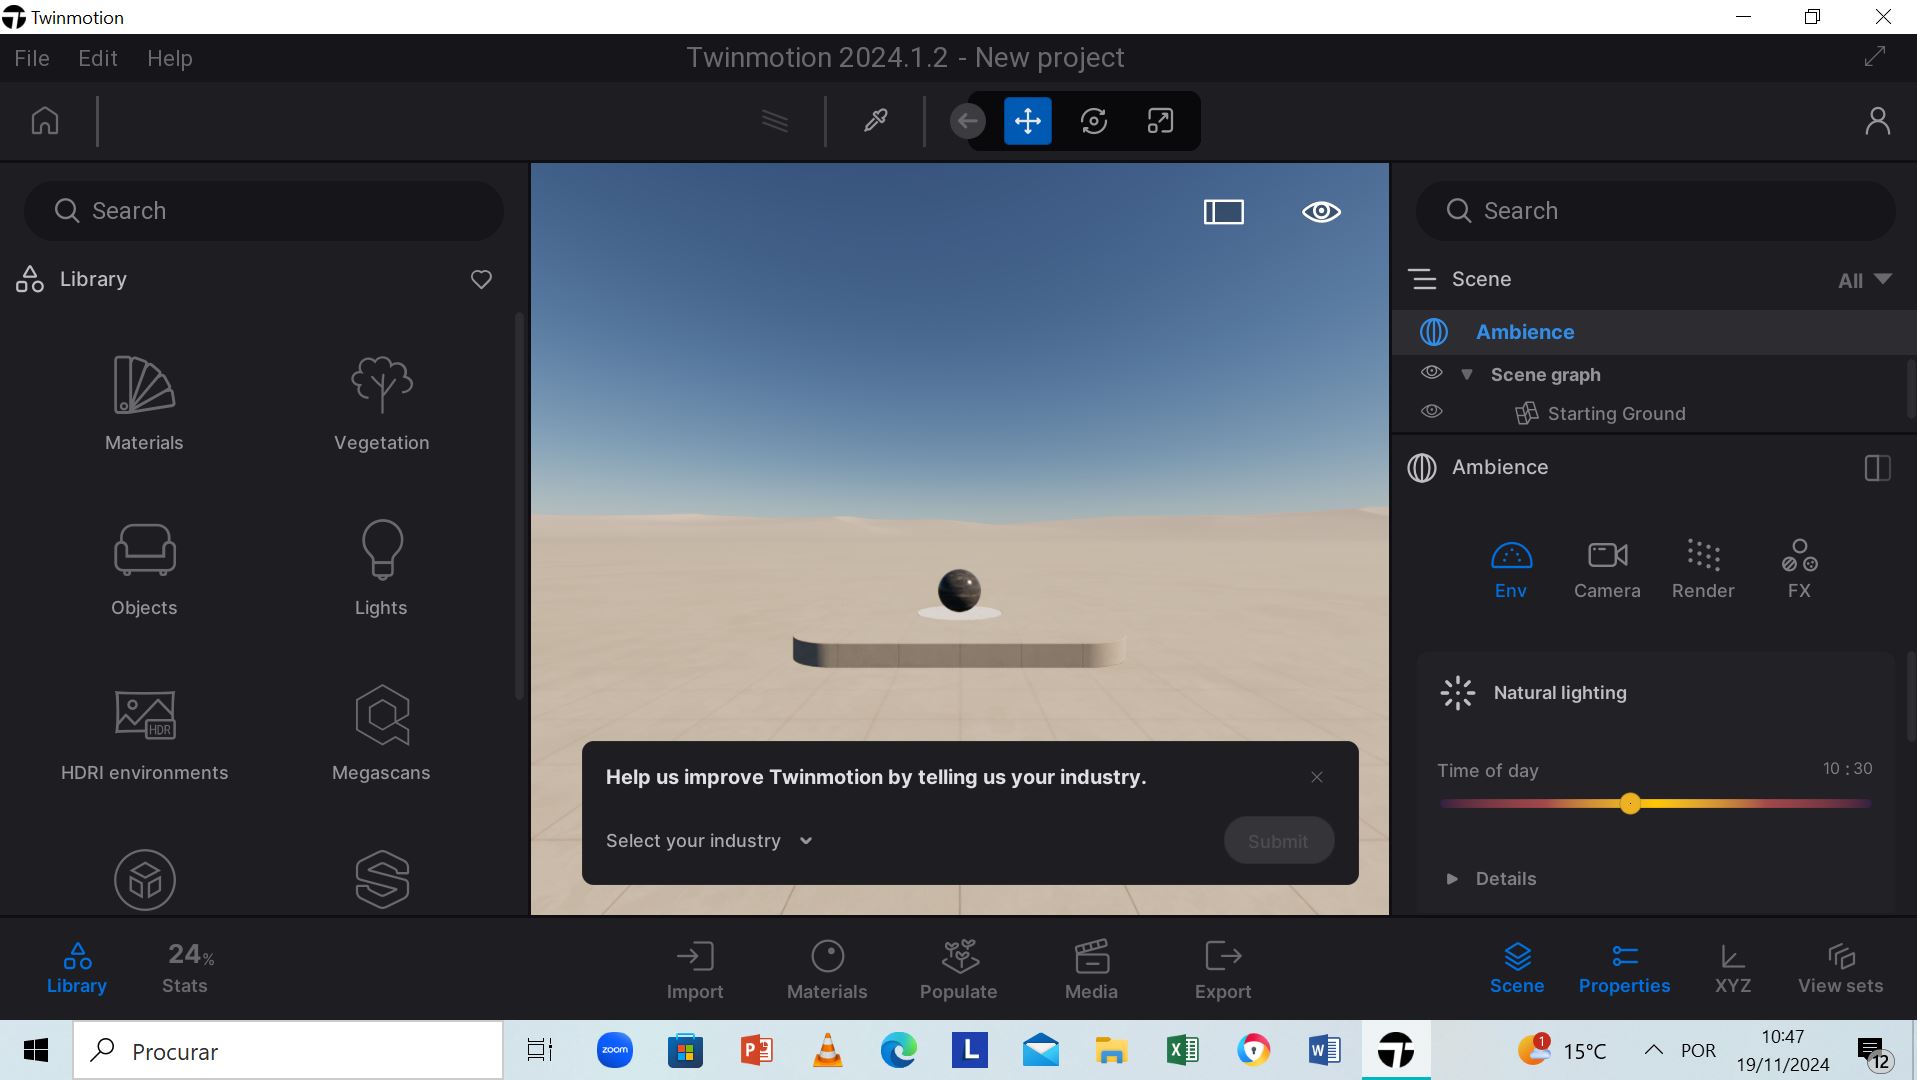Collapse the Scene graph tree arrow

(1467, 375)
